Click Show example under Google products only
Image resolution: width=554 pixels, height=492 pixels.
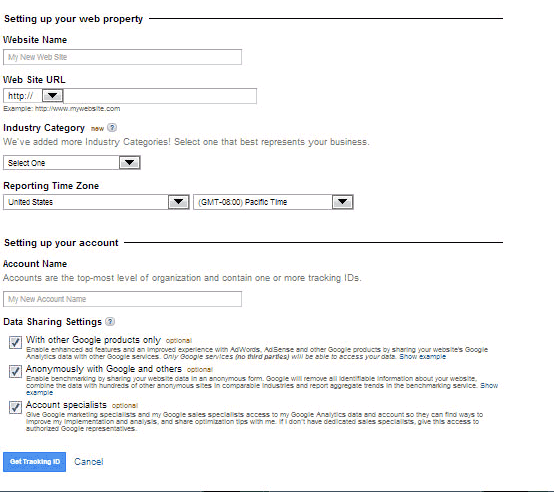pos(423,356)
